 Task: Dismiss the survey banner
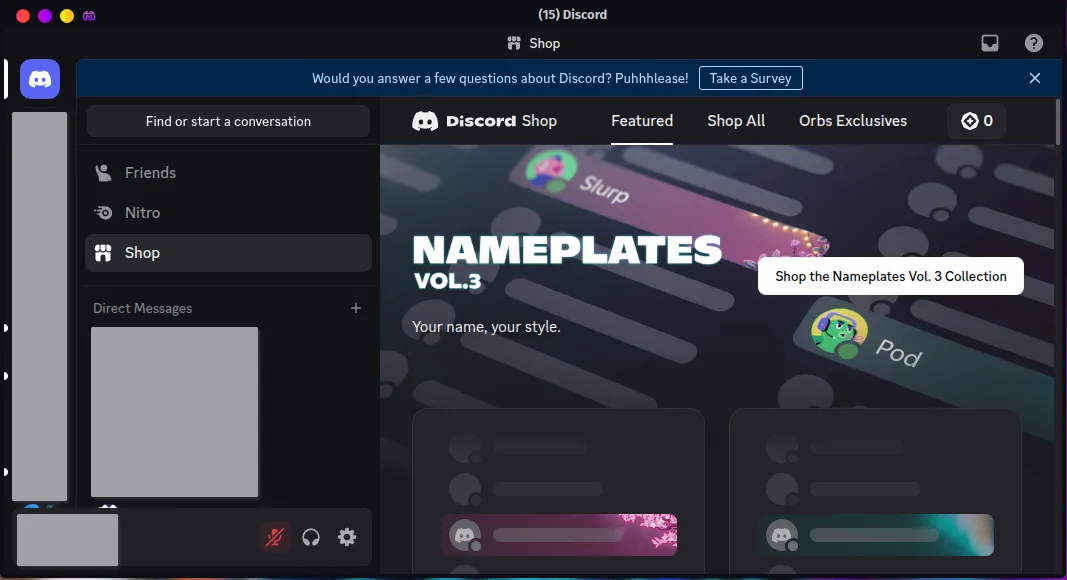1035,78
